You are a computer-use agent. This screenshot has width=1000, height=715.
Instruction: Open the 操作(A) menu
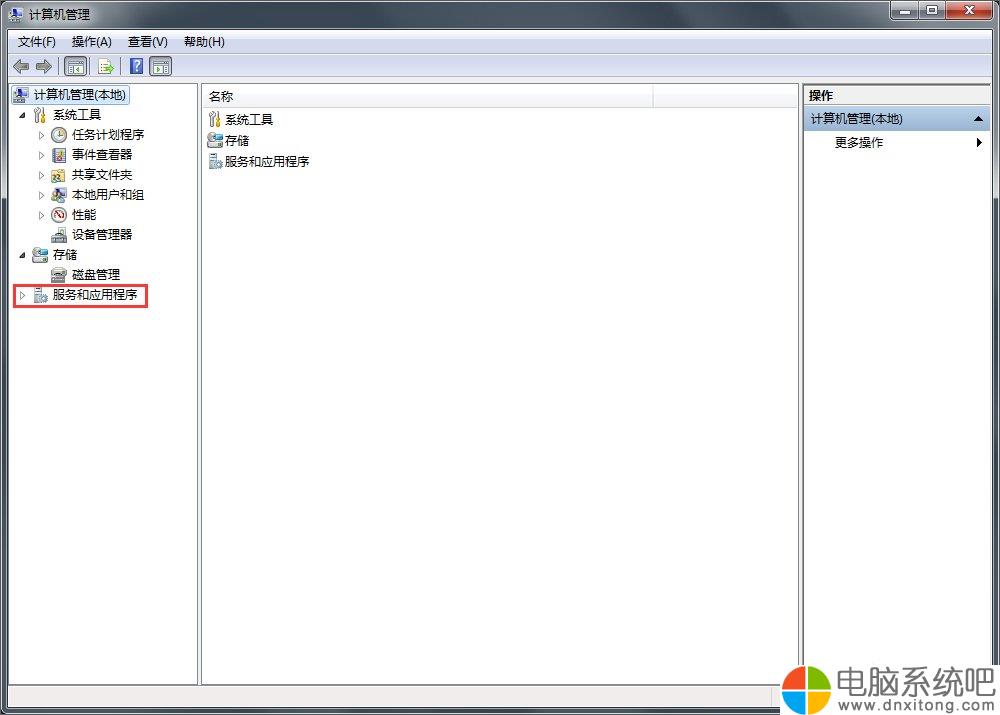[x=91, y=42]
